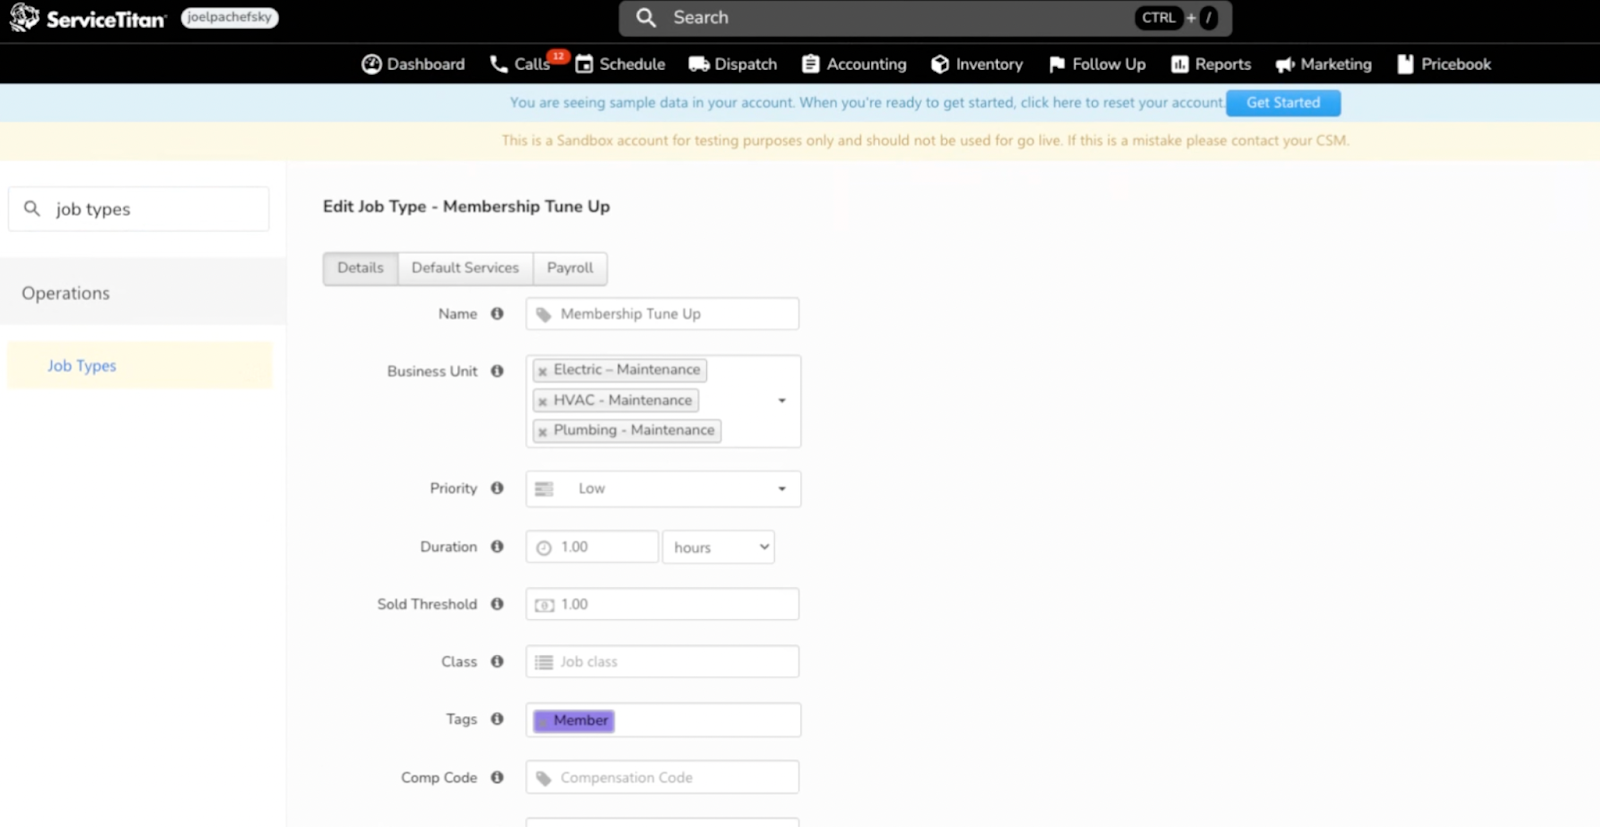This screenshot has height=827, width=1600.
Task: Open the Pricebook
Action: [x=1444, y=64]
